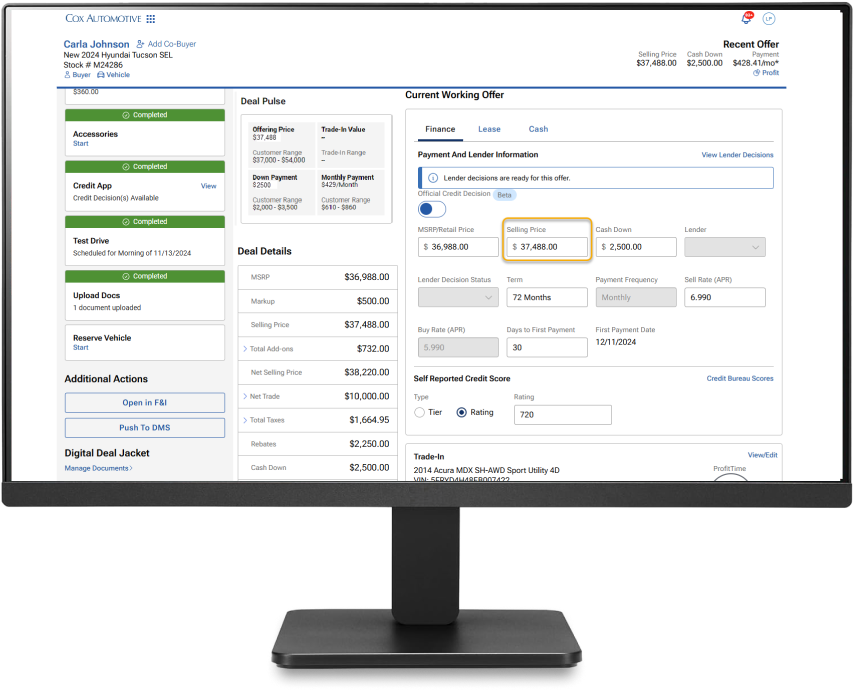Viewport: 854px width, 691px height.
Task: Open the View Lender Decisions link
Action: click(x=737, y=155)
